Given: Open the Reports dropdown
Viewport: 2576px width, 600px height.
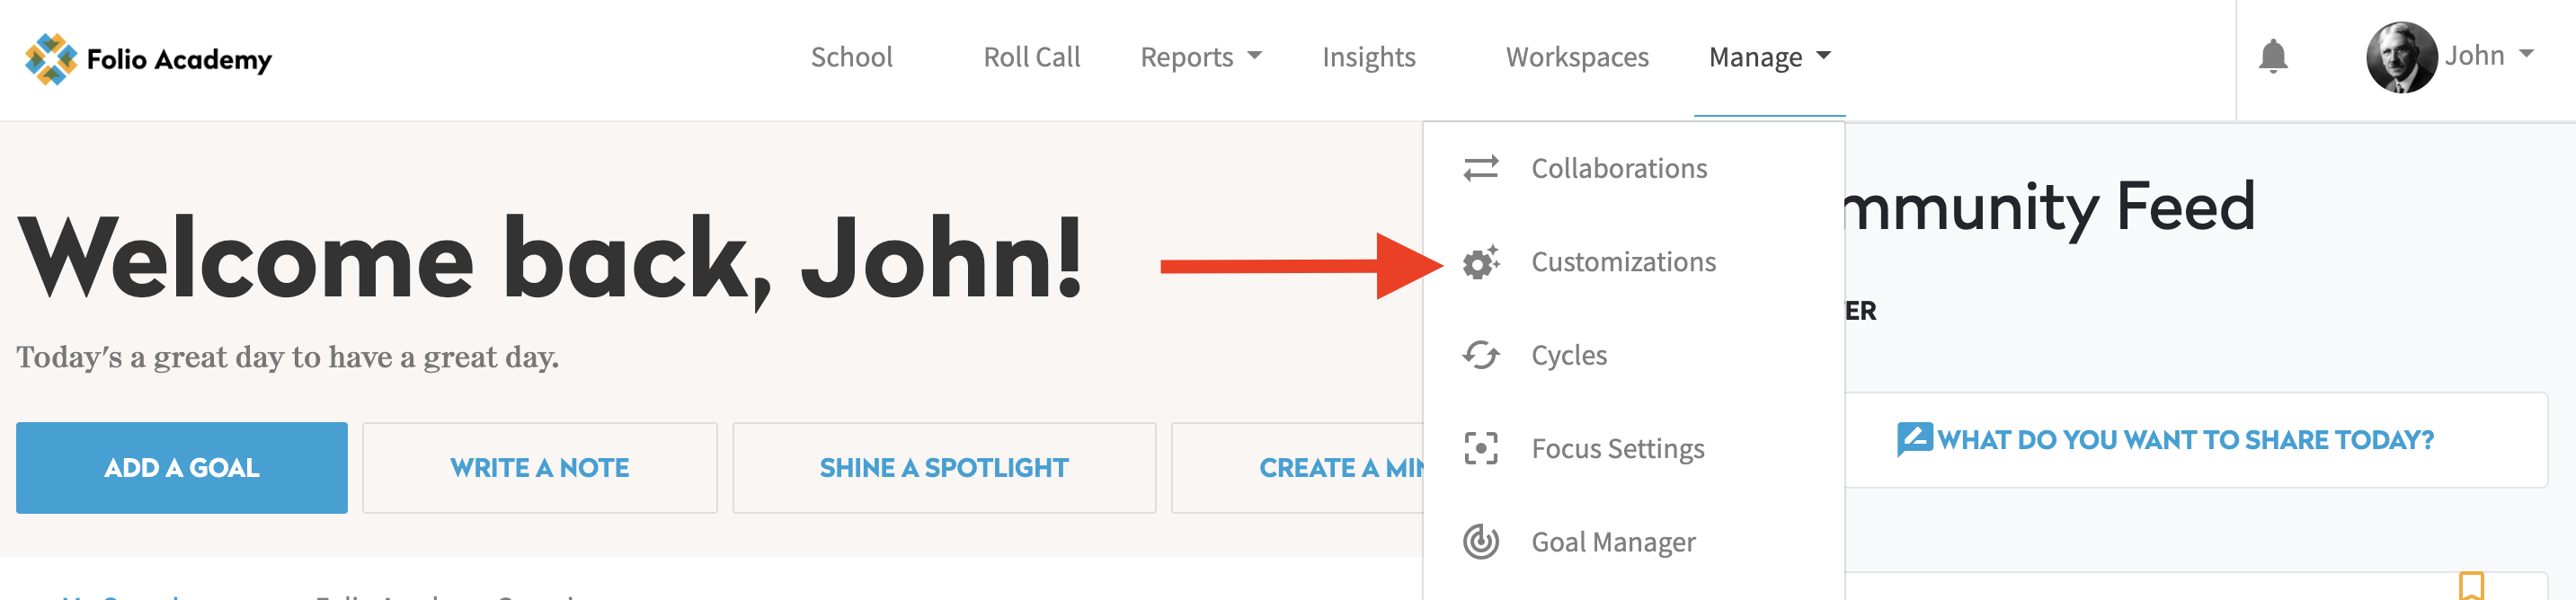Looking at the screenshot, I should 1200,57.
